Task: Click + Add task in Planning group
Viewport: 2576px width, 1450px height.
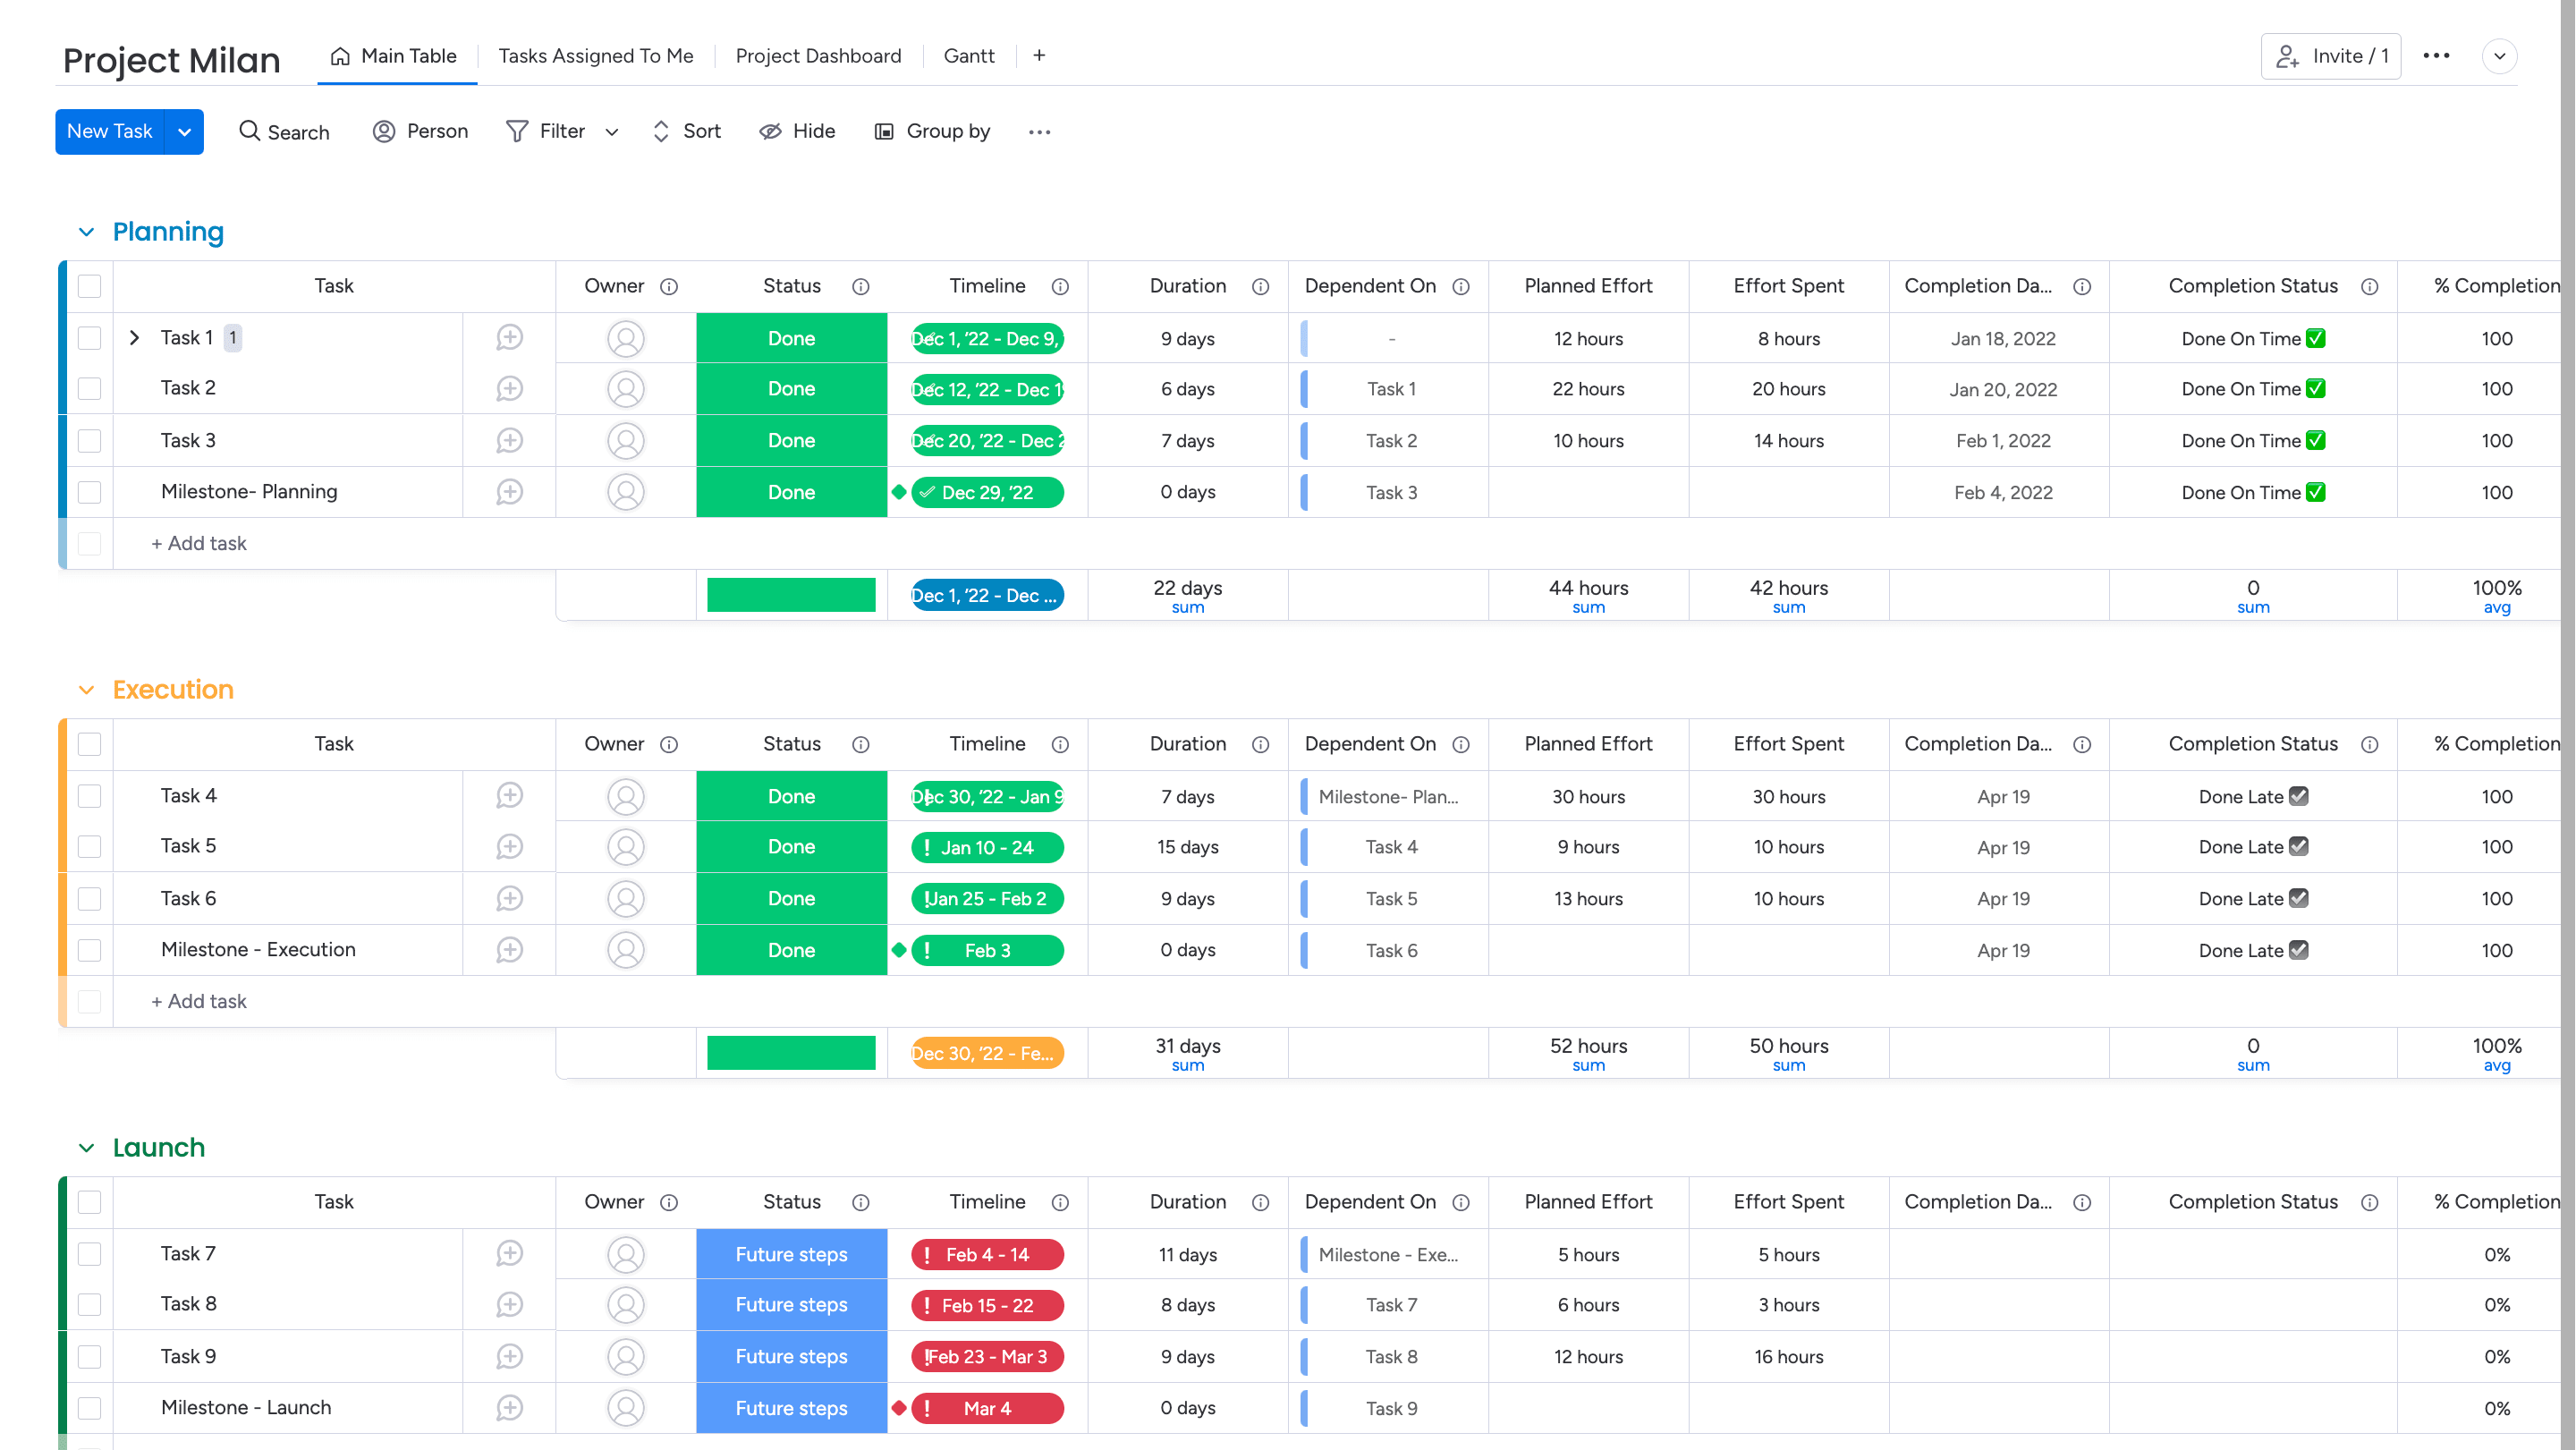Action: 198,543
